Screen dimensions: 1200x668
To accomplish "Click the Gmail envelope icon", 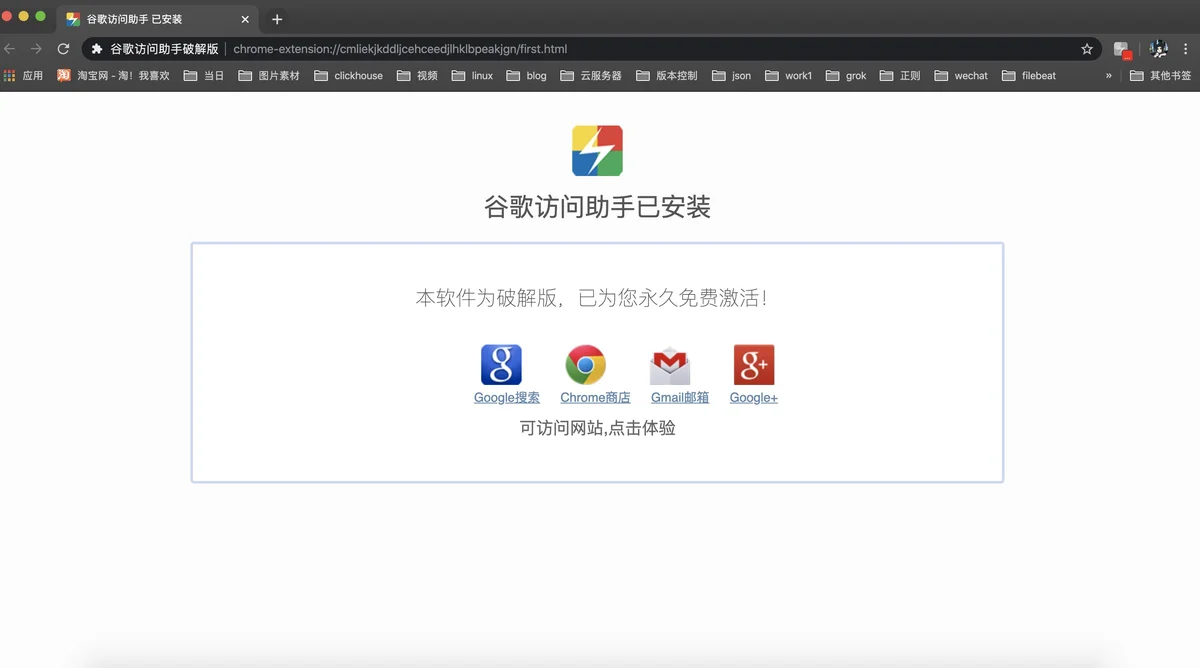I will pos(669,365).
